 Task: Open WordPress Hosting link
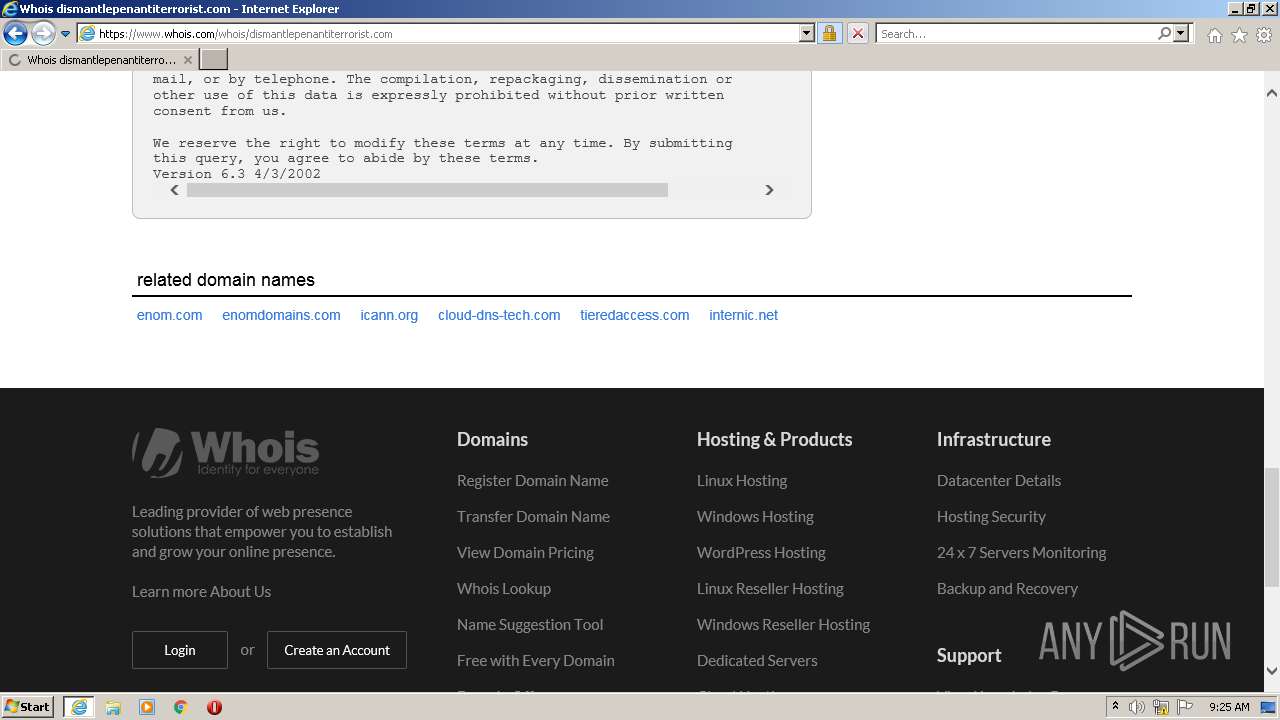click(x=761, y=552)
